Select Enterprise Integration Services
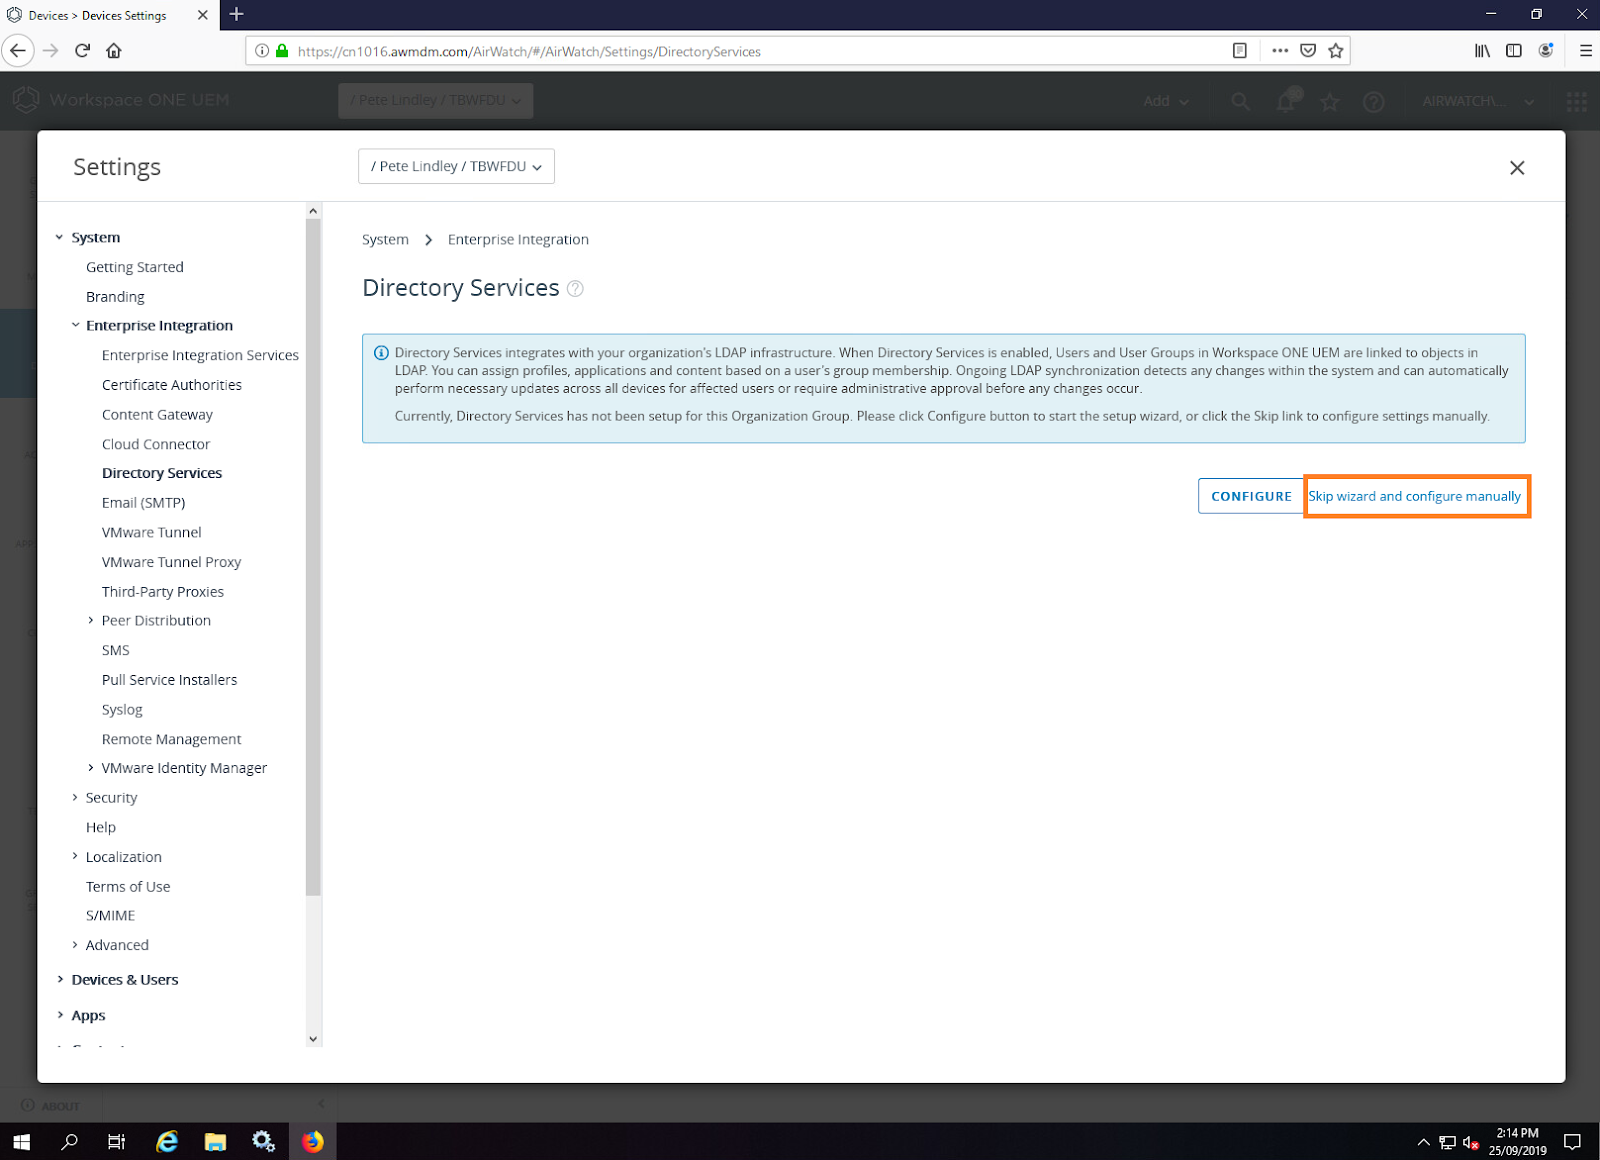The height and width of the screenshot is (1160, 1600). pos(200,355)
